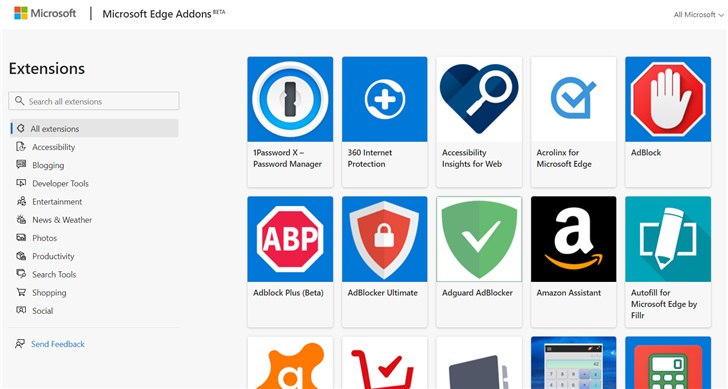728x389 pixels.
Task: Select the Adblock Plus (Beta) ABP icon
Action: pyautogui.click(x=290, y=239)
